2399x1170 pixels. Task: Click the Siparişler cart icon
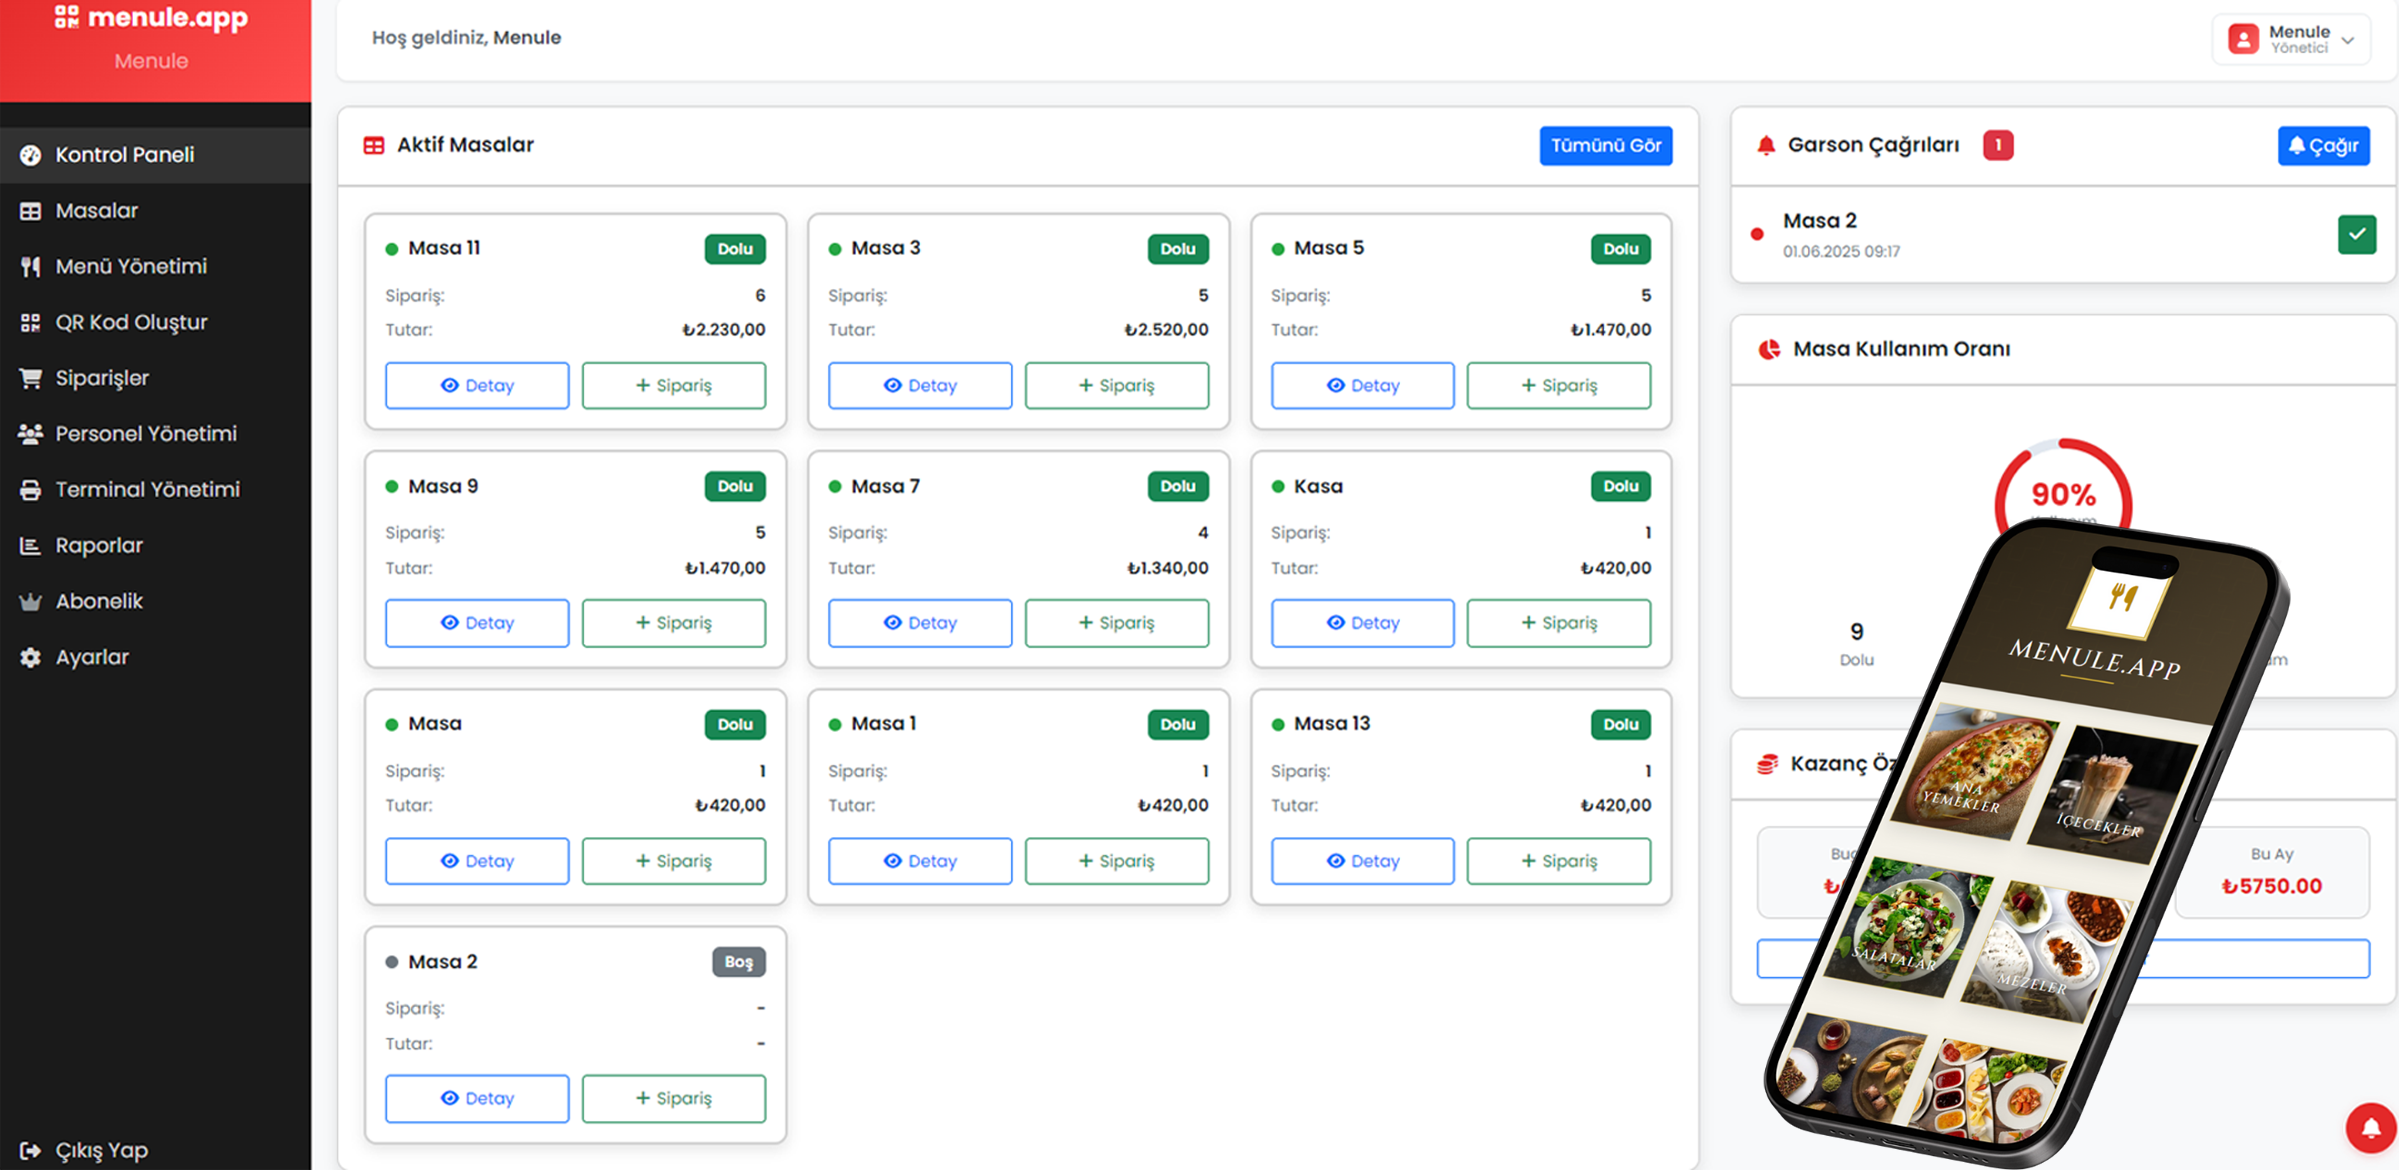pos(30,378)
